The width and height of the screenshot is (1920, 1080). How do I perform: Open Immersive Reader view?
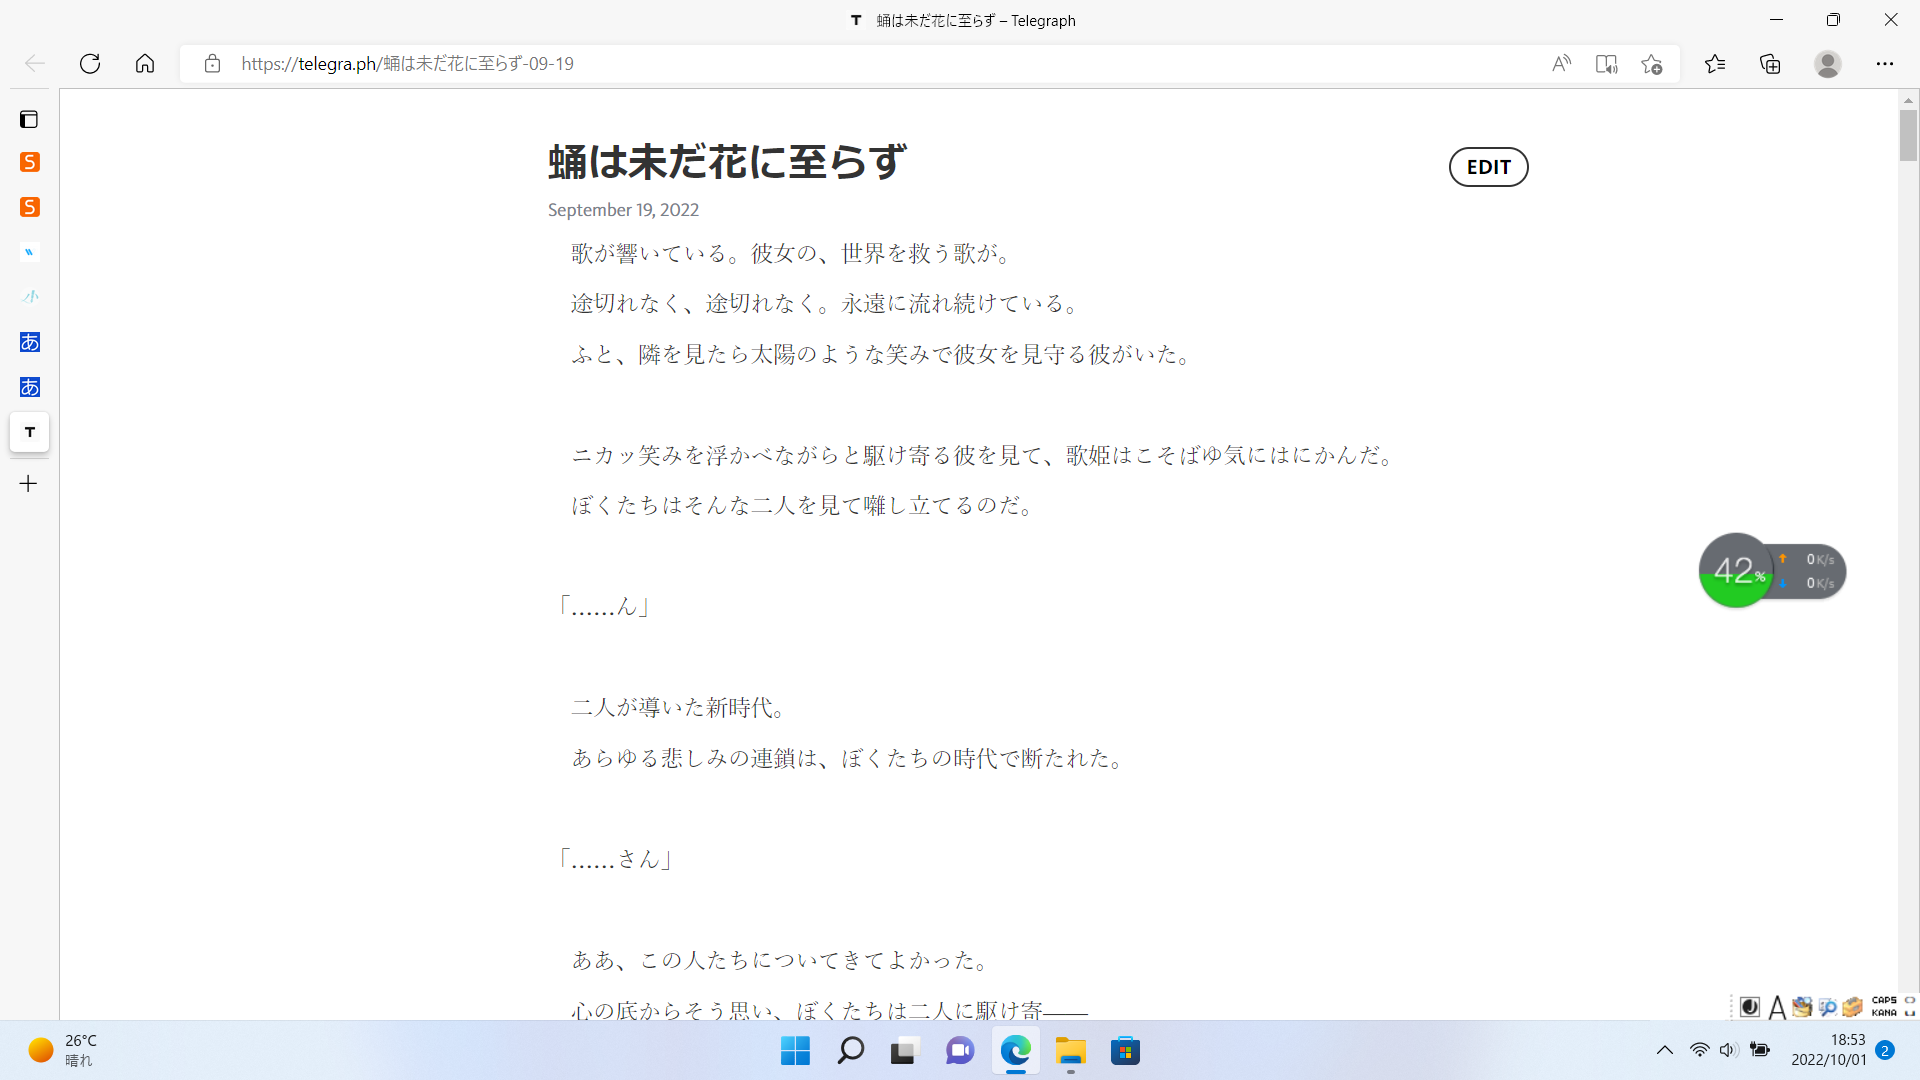1606,64
